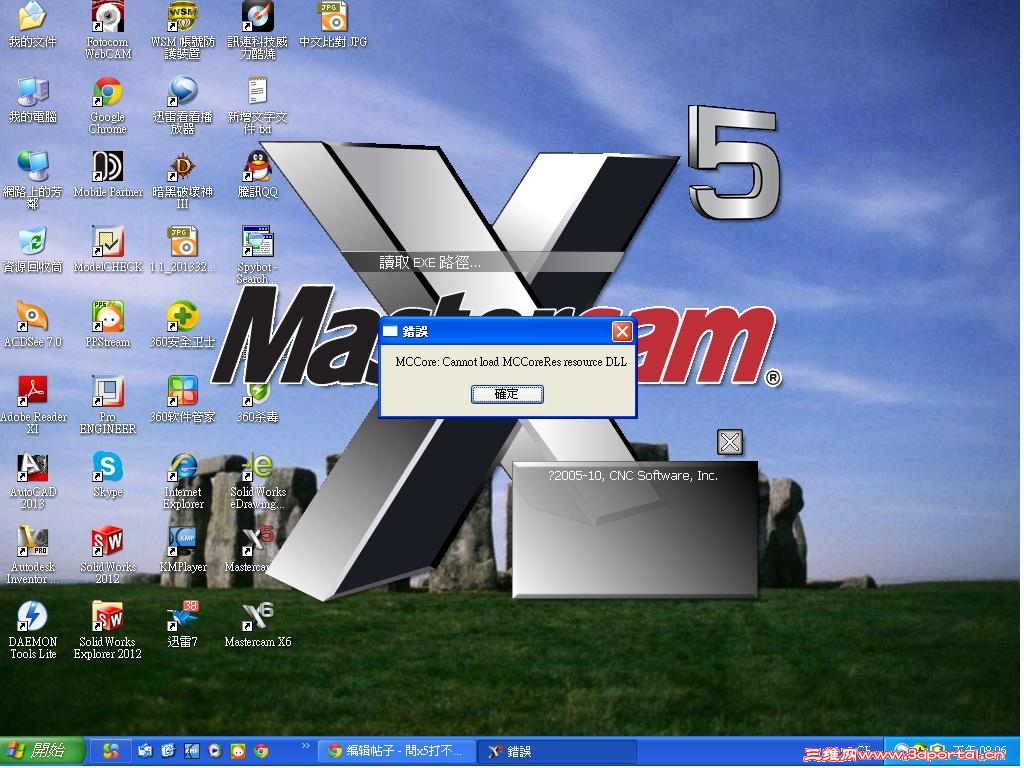Screen dimensions: 1024x768
Task: Switch to 编辑帖子 Chrome taskbar window
Action: 397,751
